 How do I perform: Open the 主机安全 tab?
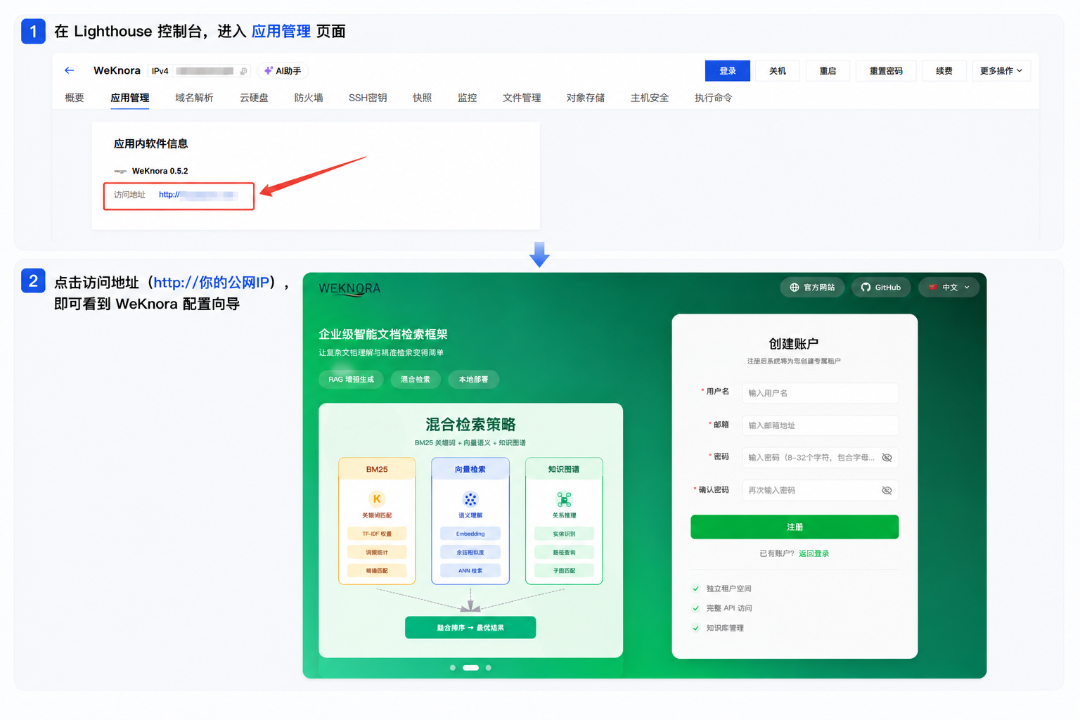650,98
